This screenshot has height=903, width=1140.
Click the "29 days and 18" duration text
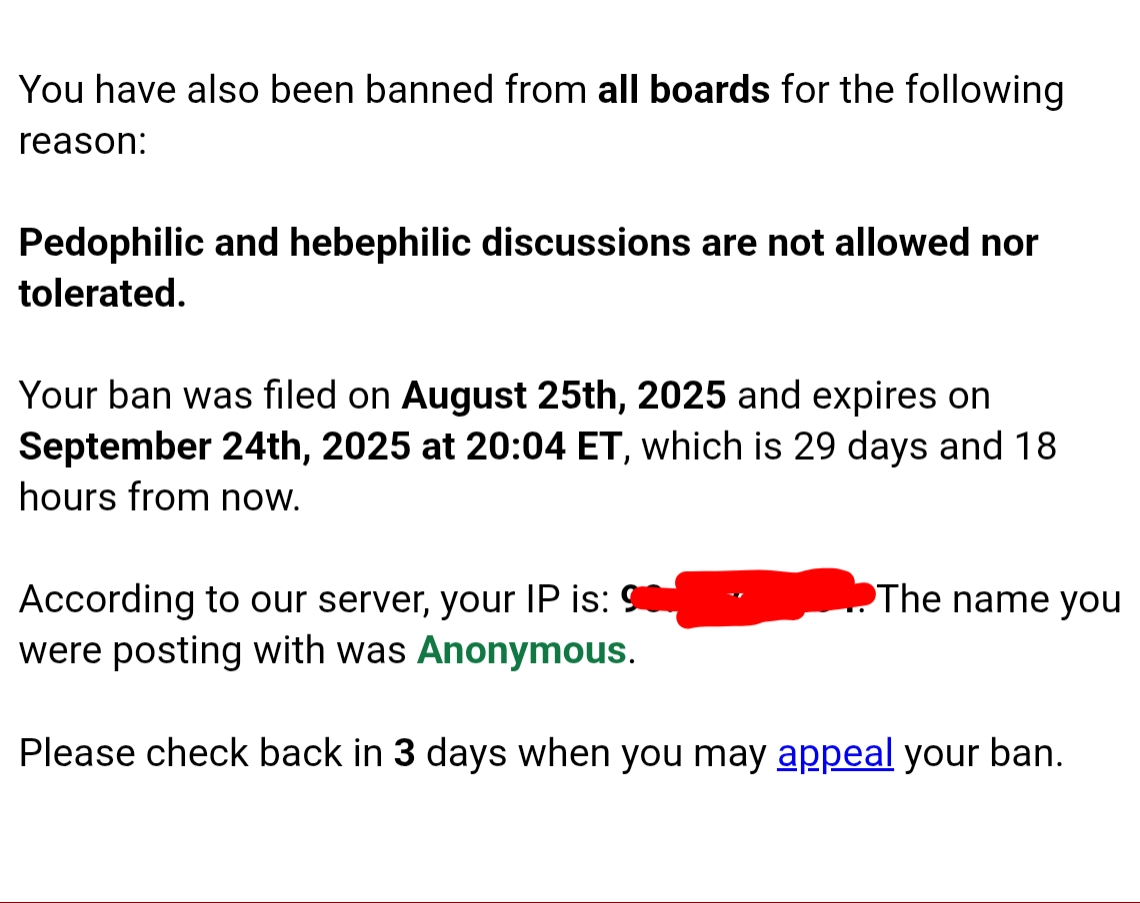[x=925, y=446]
